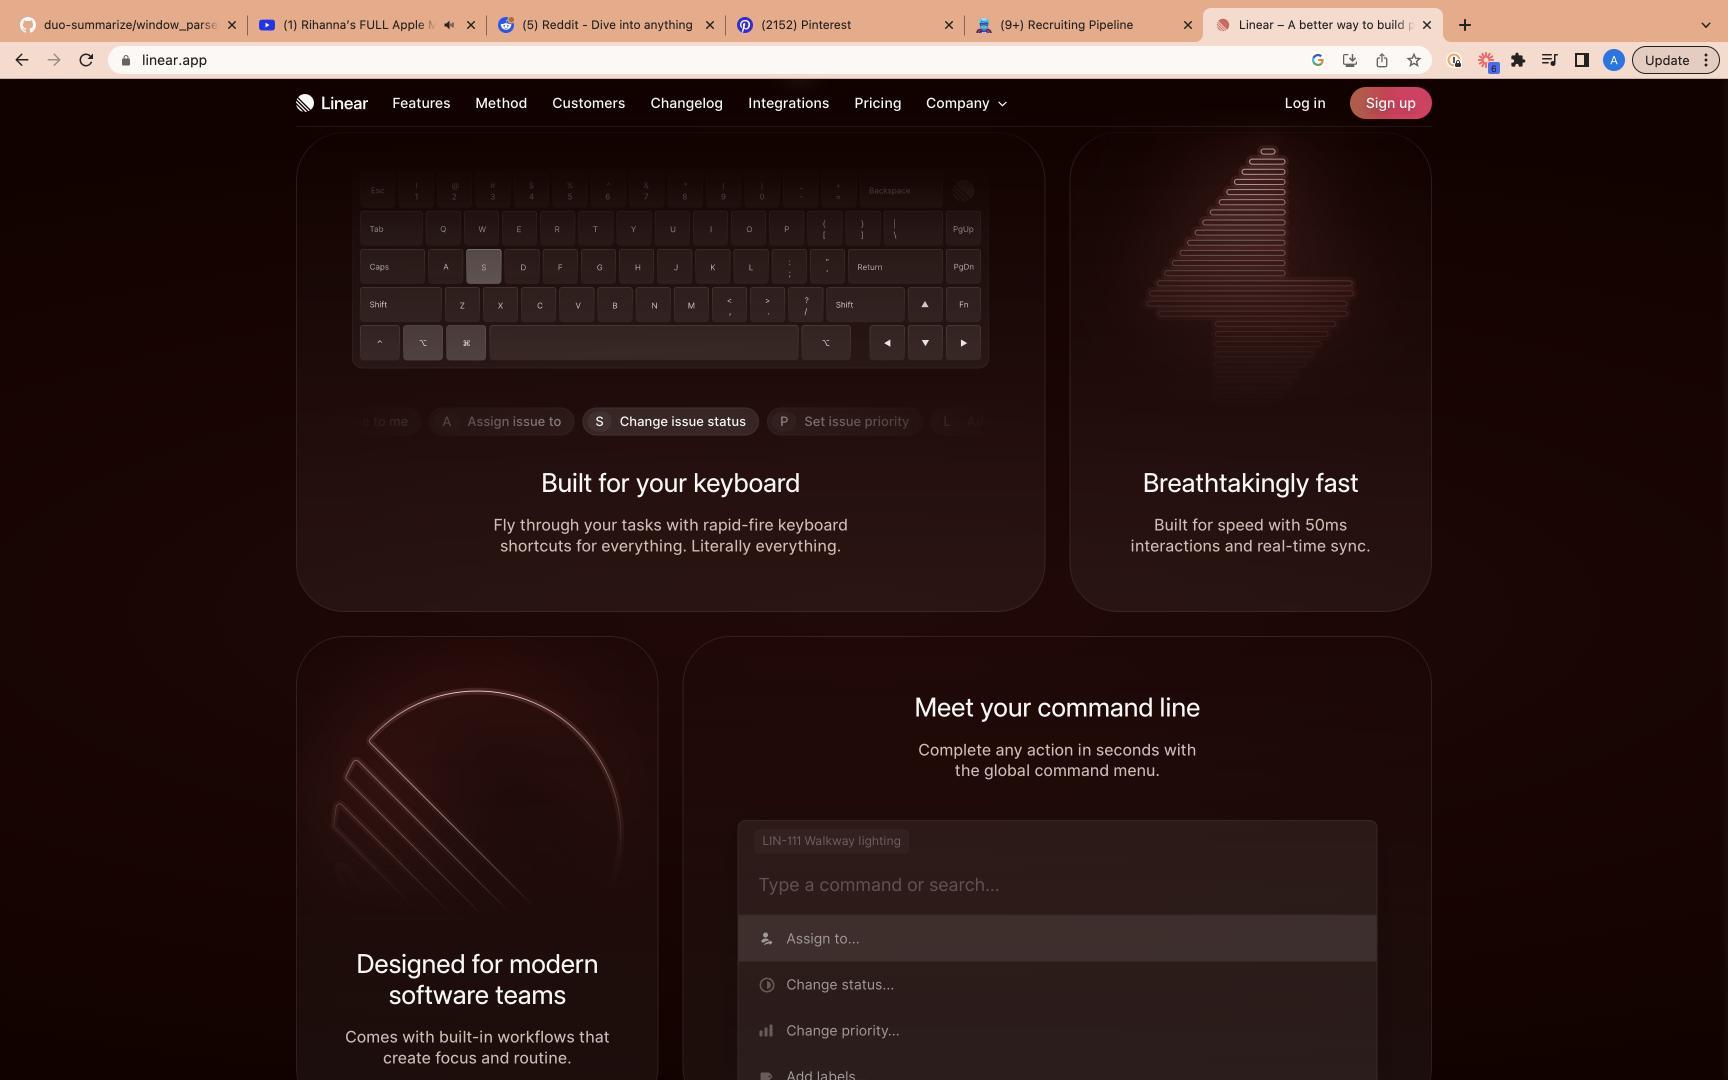Open the Changelog page
Screen dimensions: 1728x1080
686,103
